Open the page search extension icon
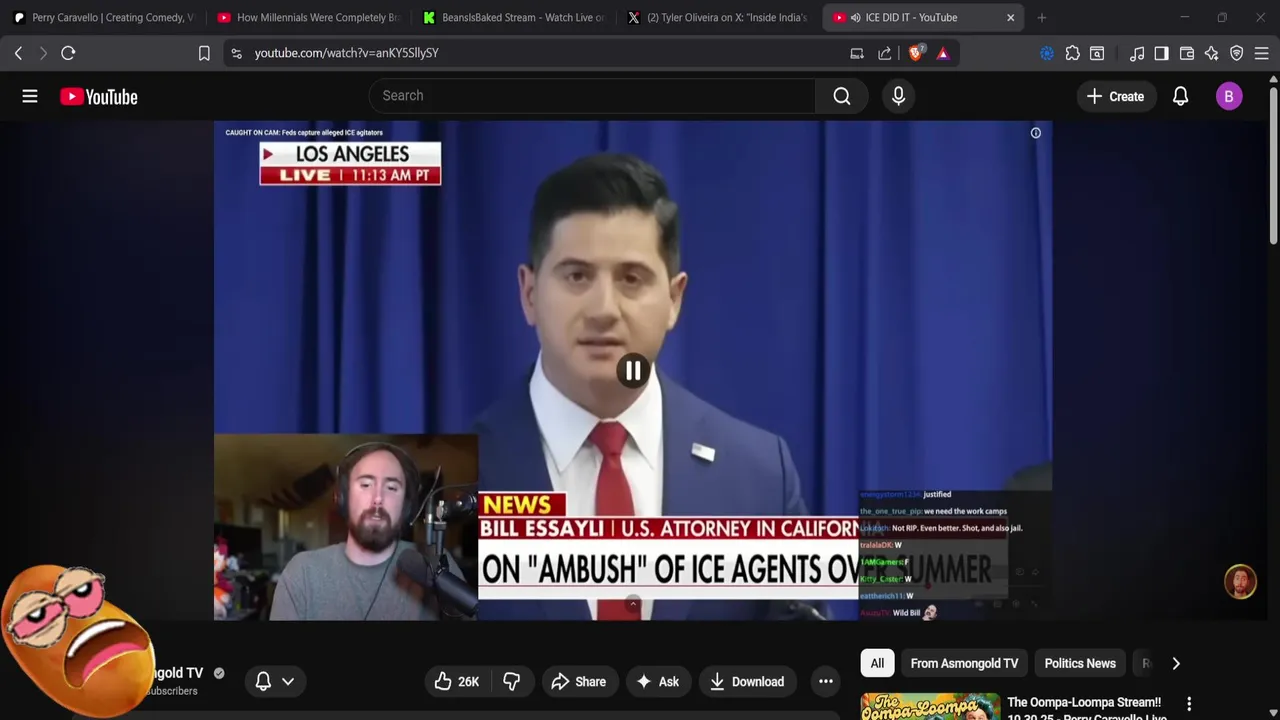Viewport: 1280px width, 720px height. click(x=1097, y=53)
